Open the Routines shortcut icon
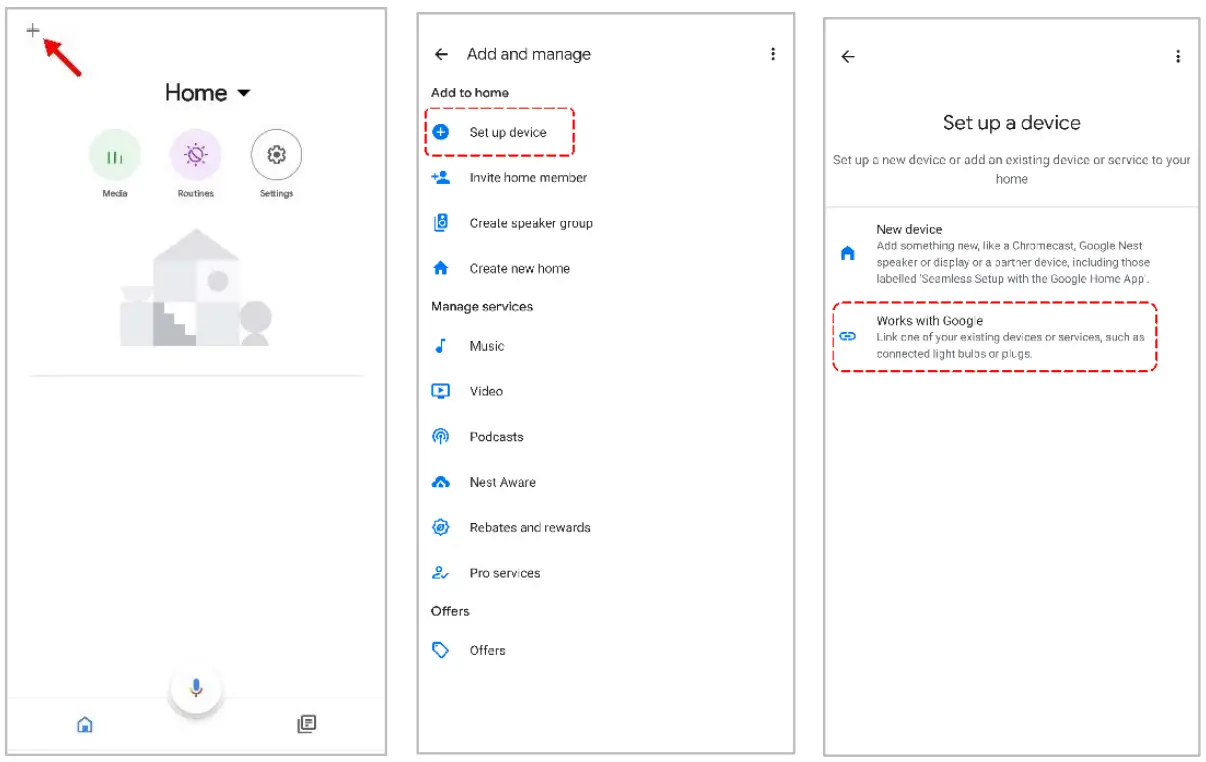The image size is (1206, 762). click(196, 156)
